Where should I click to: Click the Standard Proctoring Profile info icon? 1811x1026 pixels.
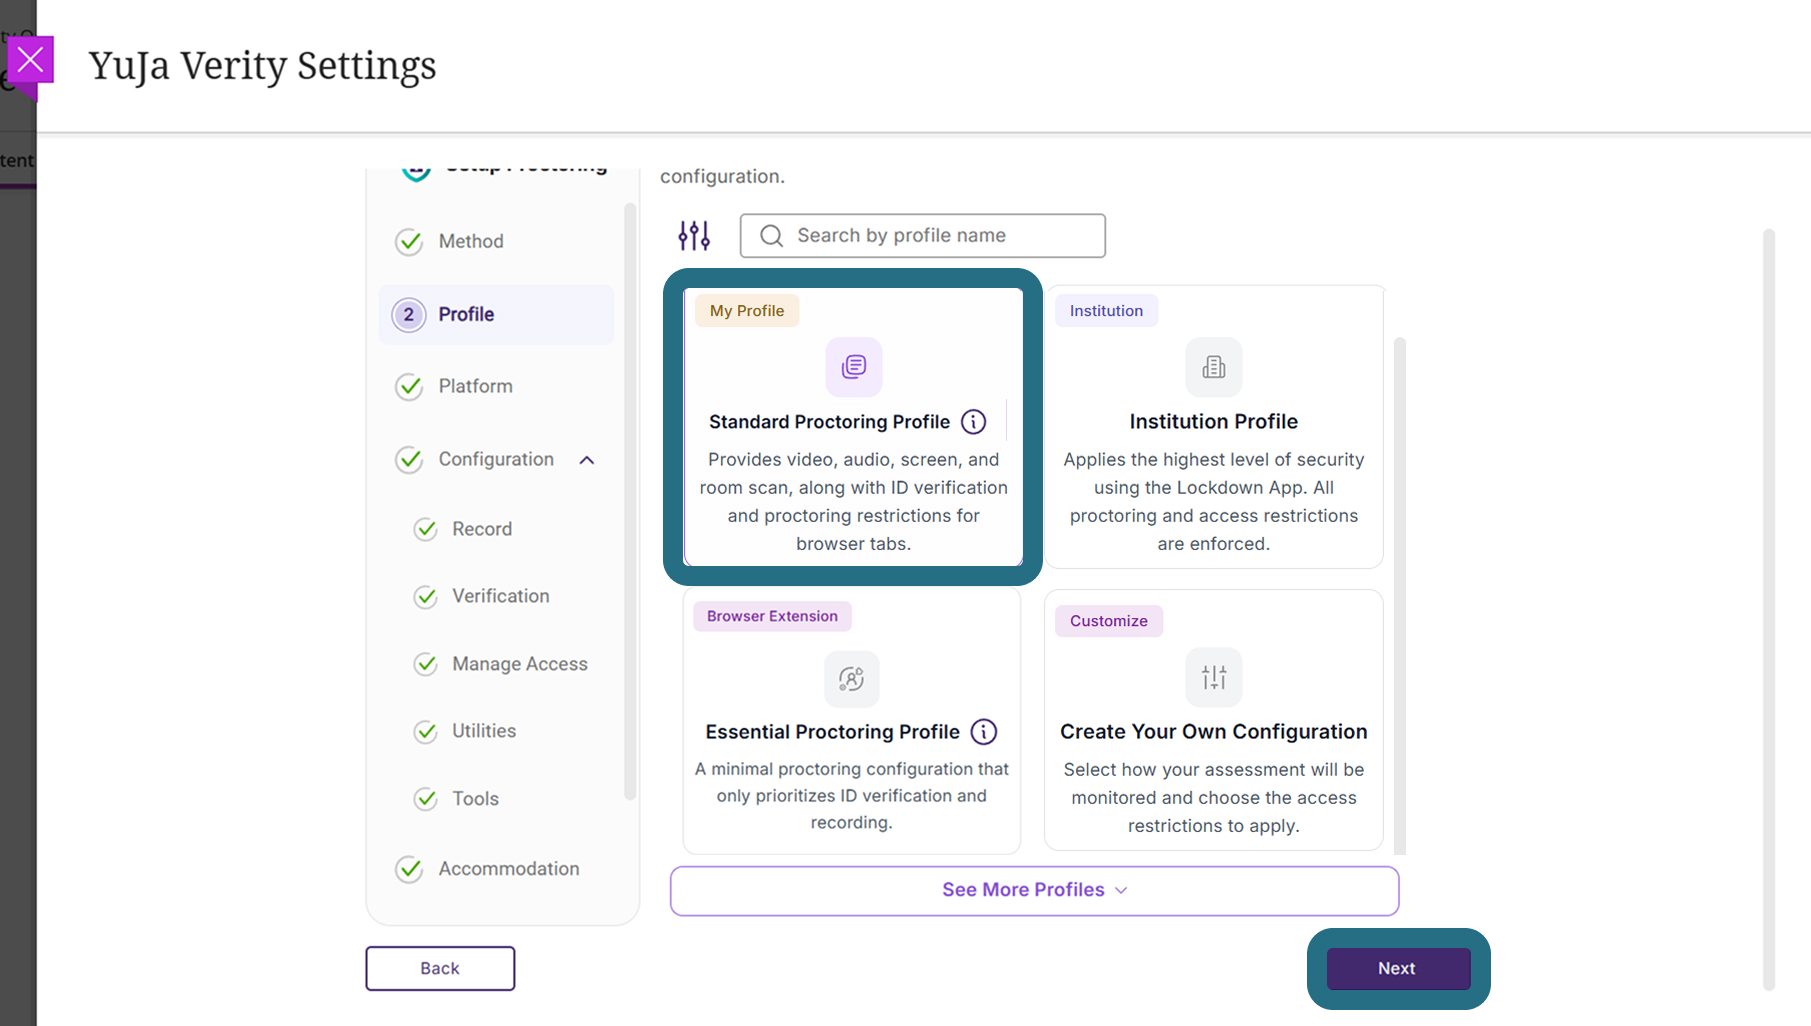[973, 422]
